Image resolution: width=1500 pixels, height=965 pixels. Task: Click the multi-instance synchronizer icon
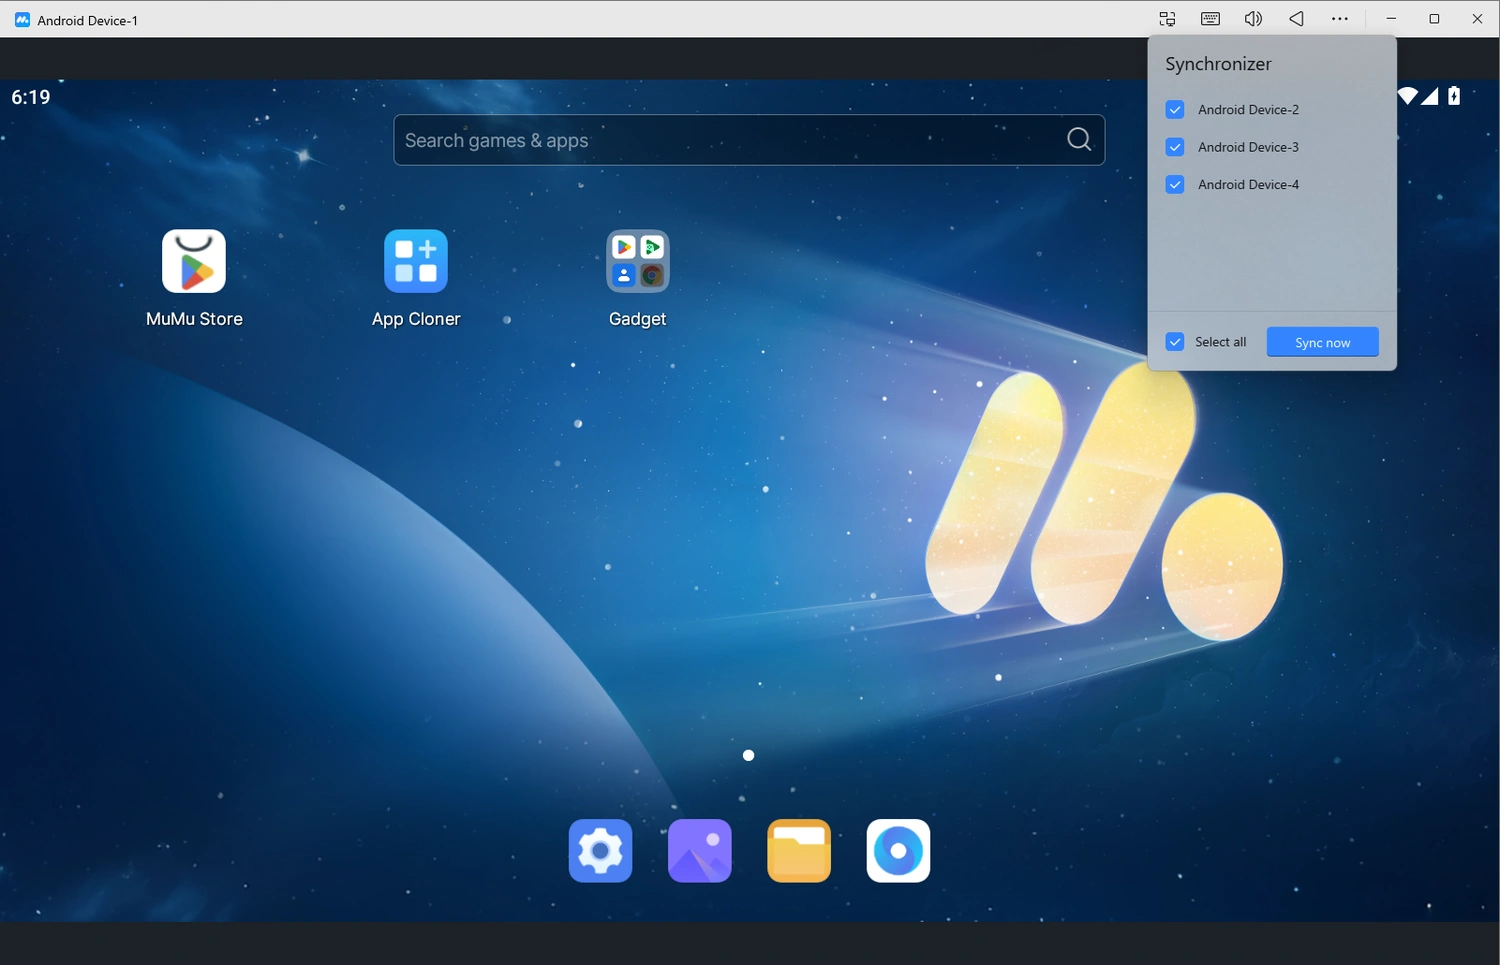click(1166, 18)
